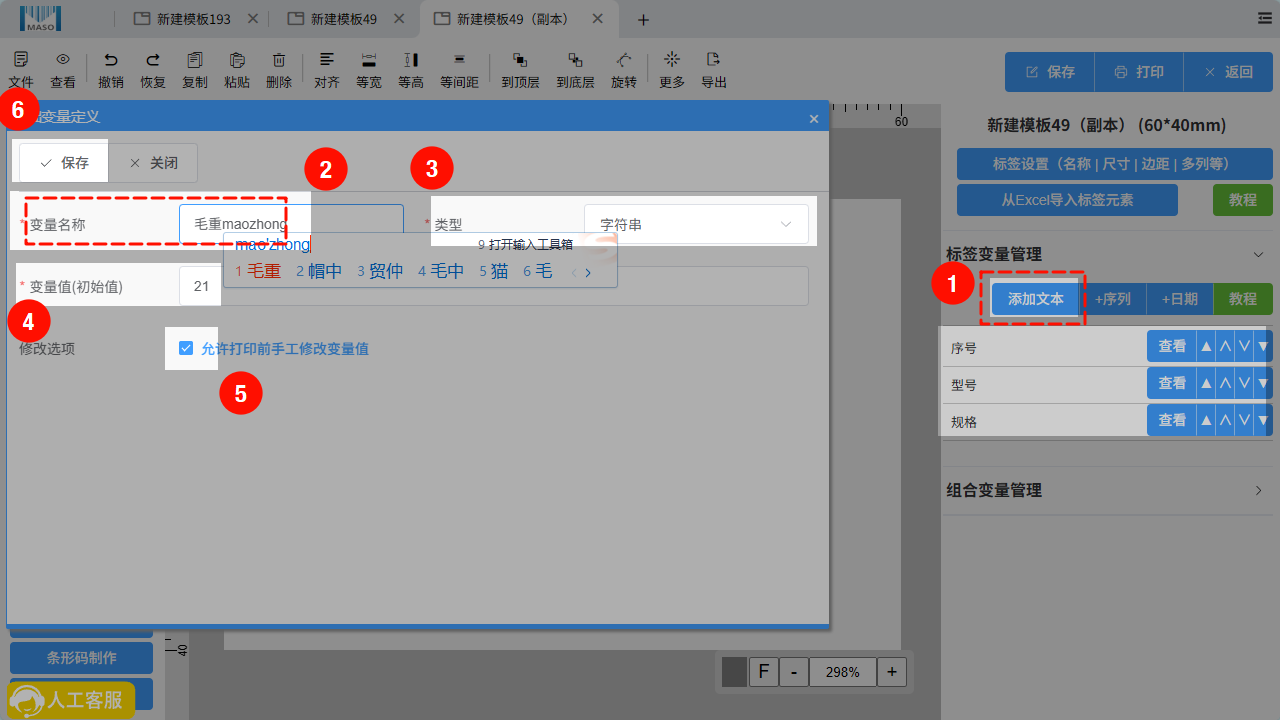The image size is (1280, 720).
Task: Apply 等间距 (equal spacing) tool
Action: tap(459, 70)
